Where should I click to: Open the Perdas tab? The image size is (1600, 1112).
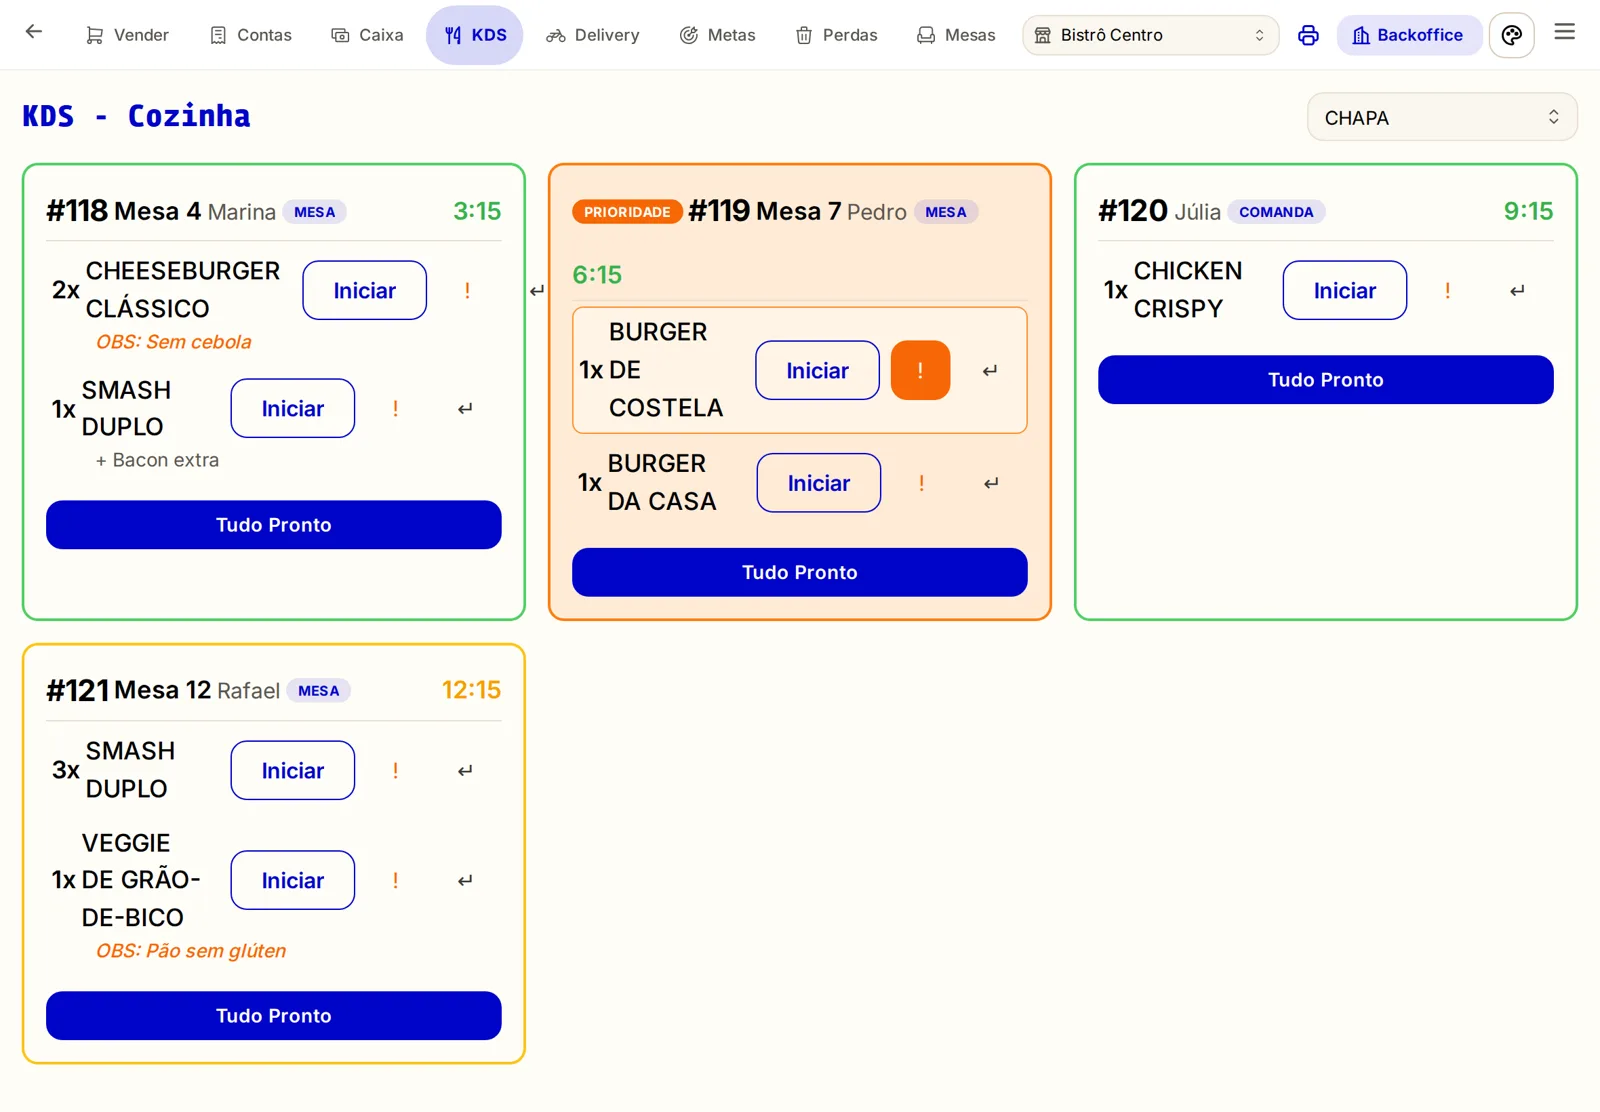[837, 36]
